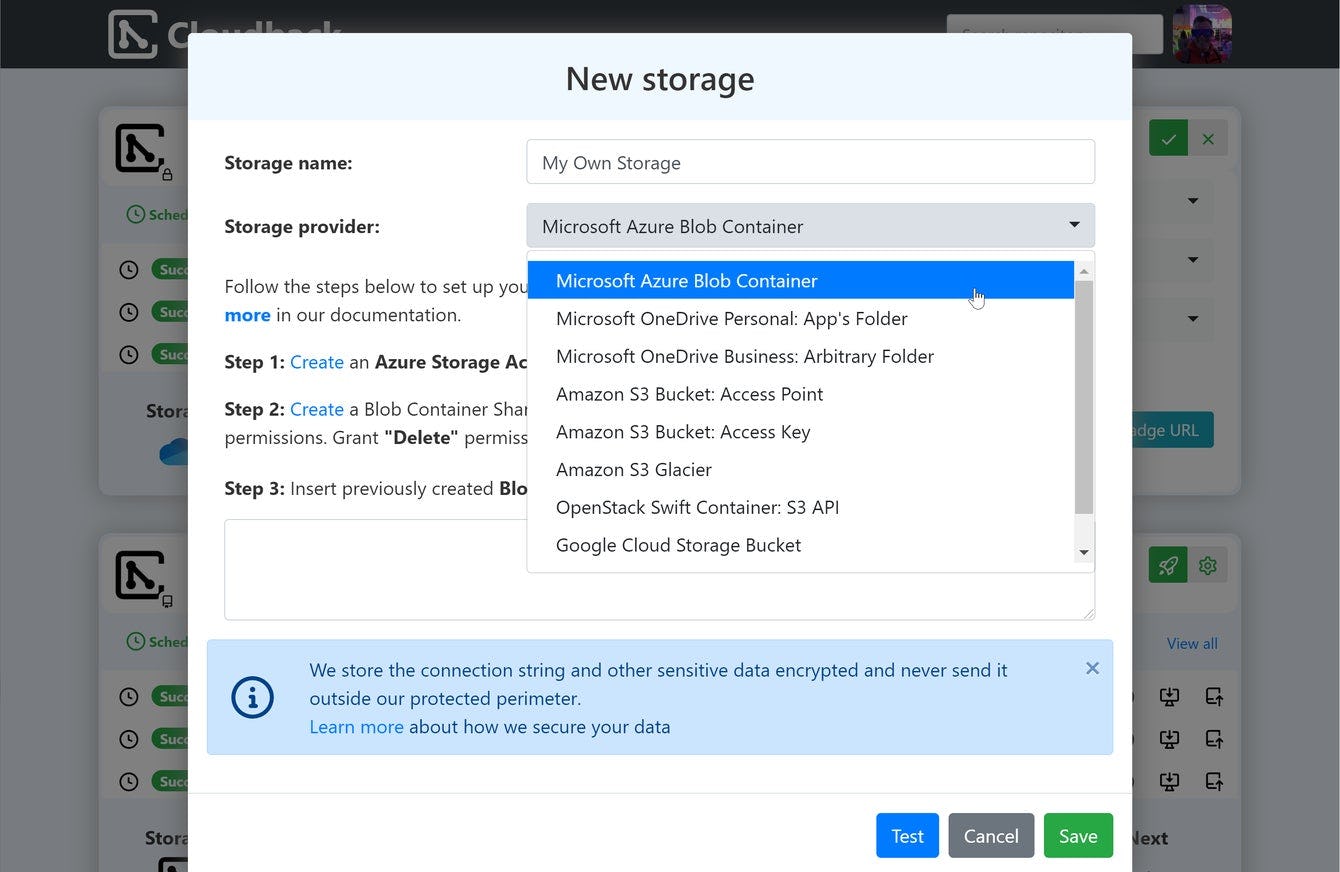This screenshot has width=1340, height=872.
Task: Open the repository backup settings gear icon
Action: [1208, 565]
